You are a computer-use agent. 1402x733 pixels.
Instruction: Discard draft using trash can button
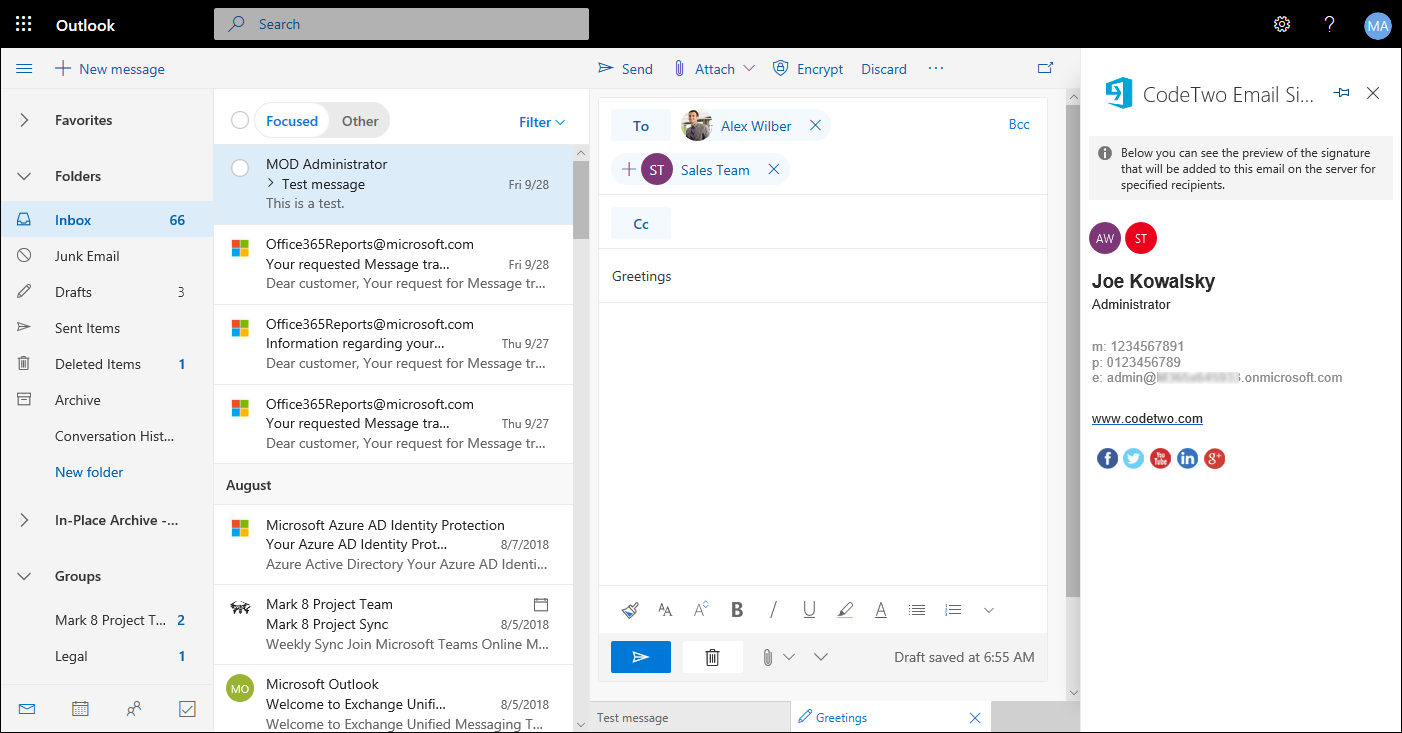713,657
